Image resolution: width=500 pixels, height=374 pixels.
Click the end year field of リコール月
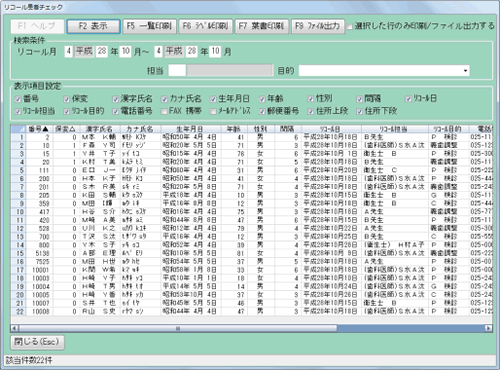pyautogui.click(x=192, y=51)
